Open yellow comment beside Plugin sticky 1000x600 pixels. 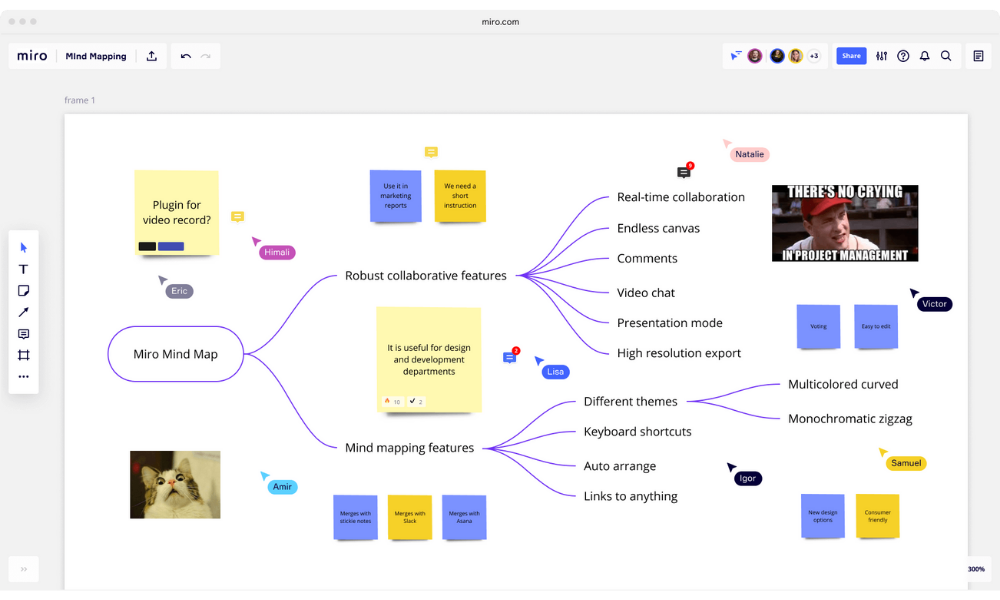pos(237,217)
